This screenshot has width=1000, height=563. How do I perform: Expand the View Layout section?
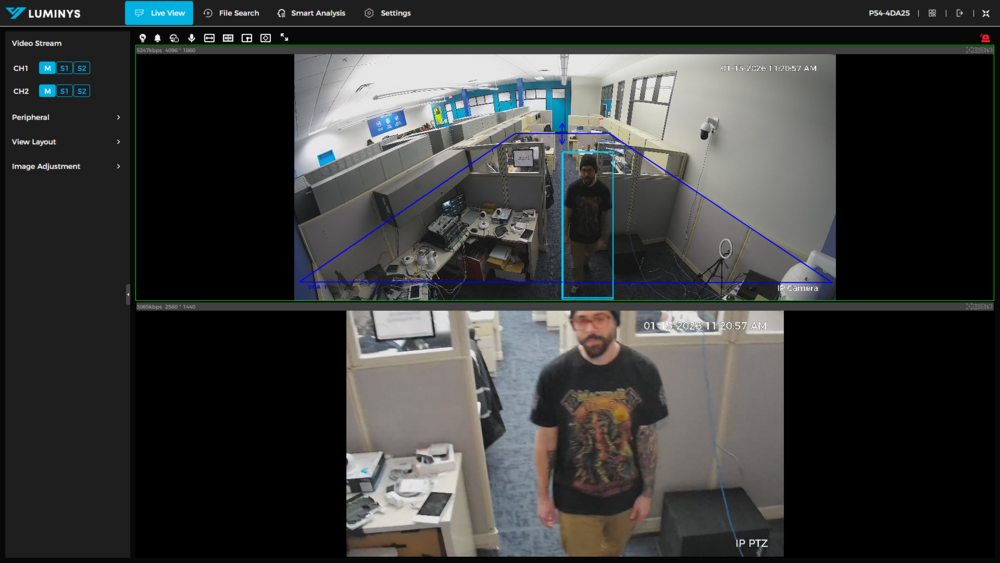point(66,142)
